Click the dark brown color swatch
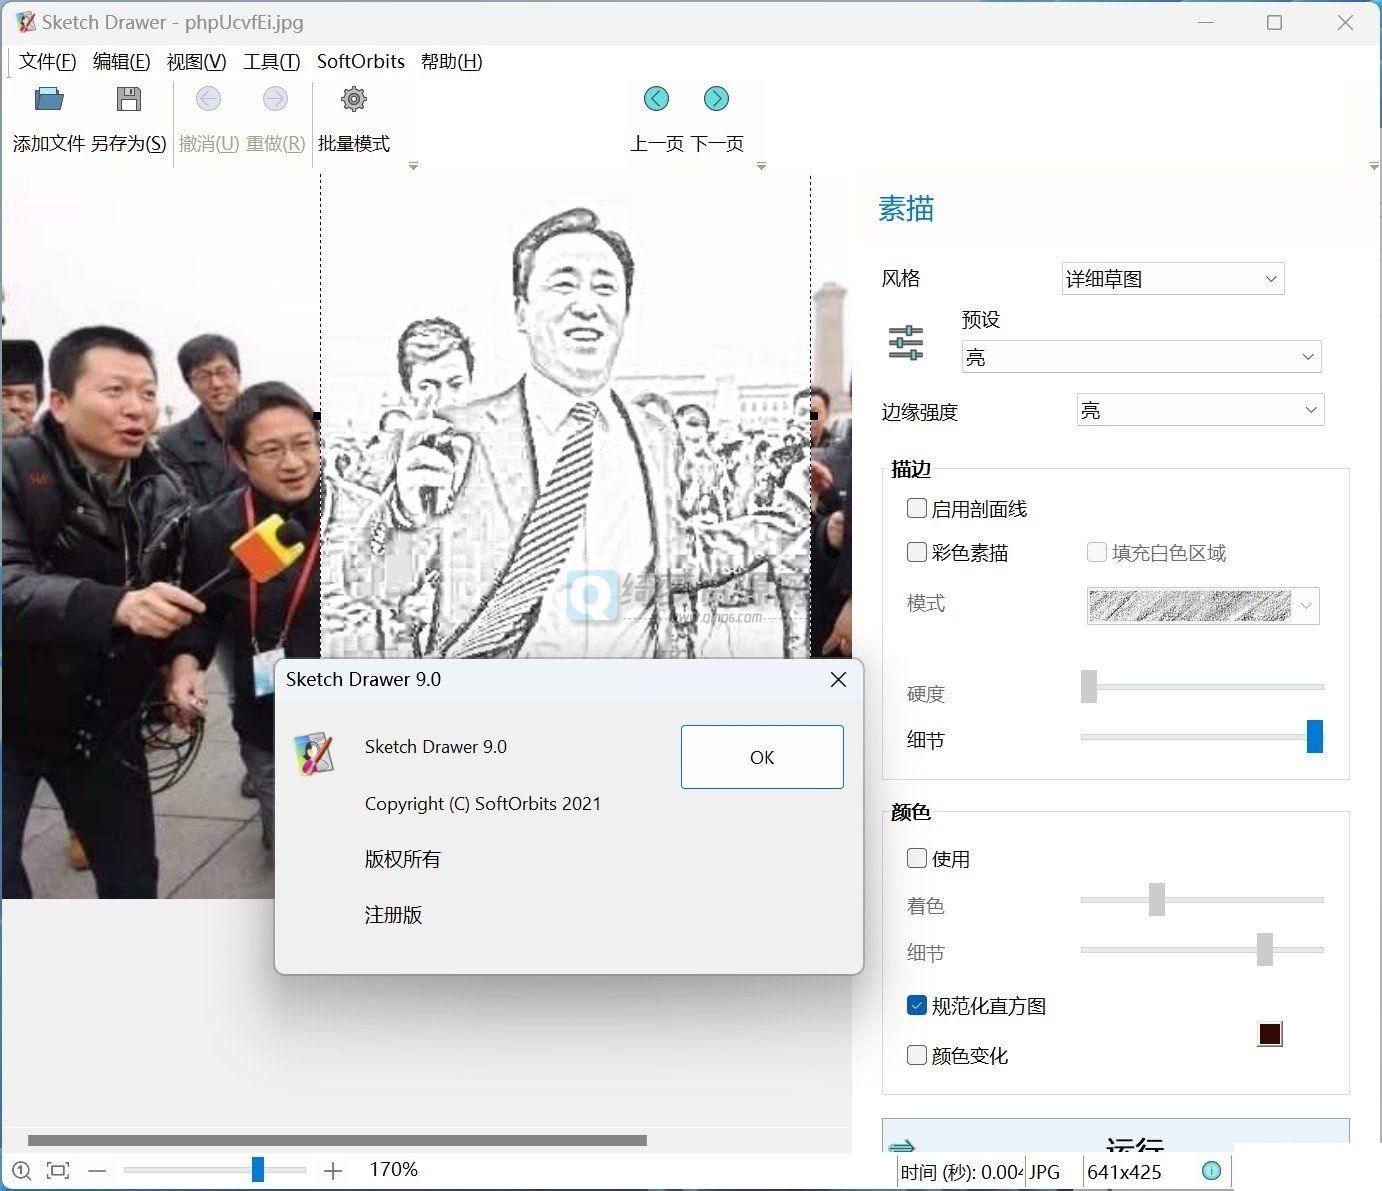Image resolution: width=1382 pixels, height=1191 pixels. coord(1270,1034)
